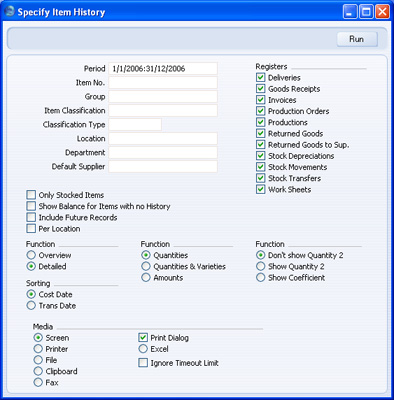Select the Amounts radio button

coord(146,278)
